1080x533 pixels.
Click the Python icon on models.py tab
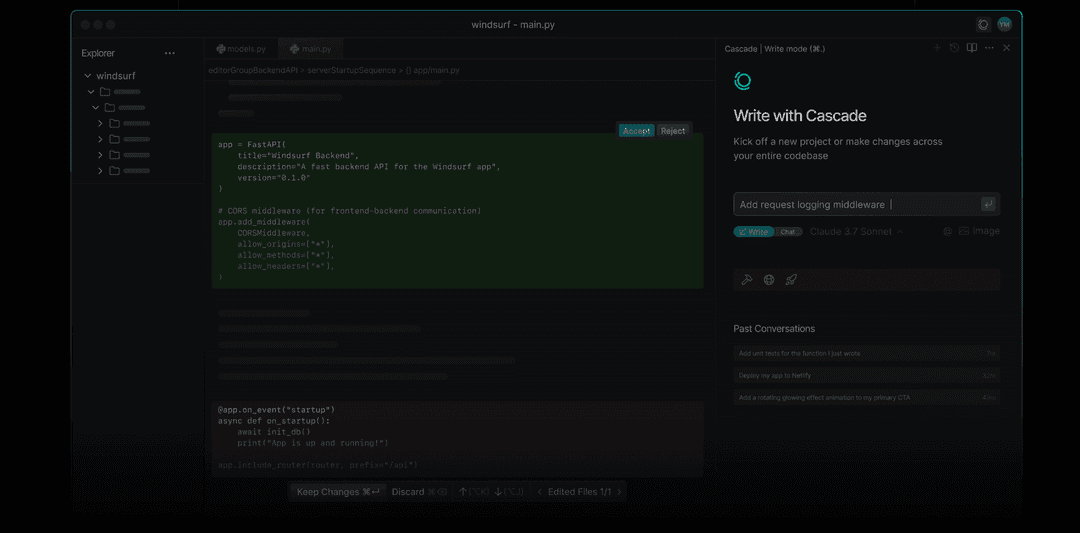tap(221, 49)
